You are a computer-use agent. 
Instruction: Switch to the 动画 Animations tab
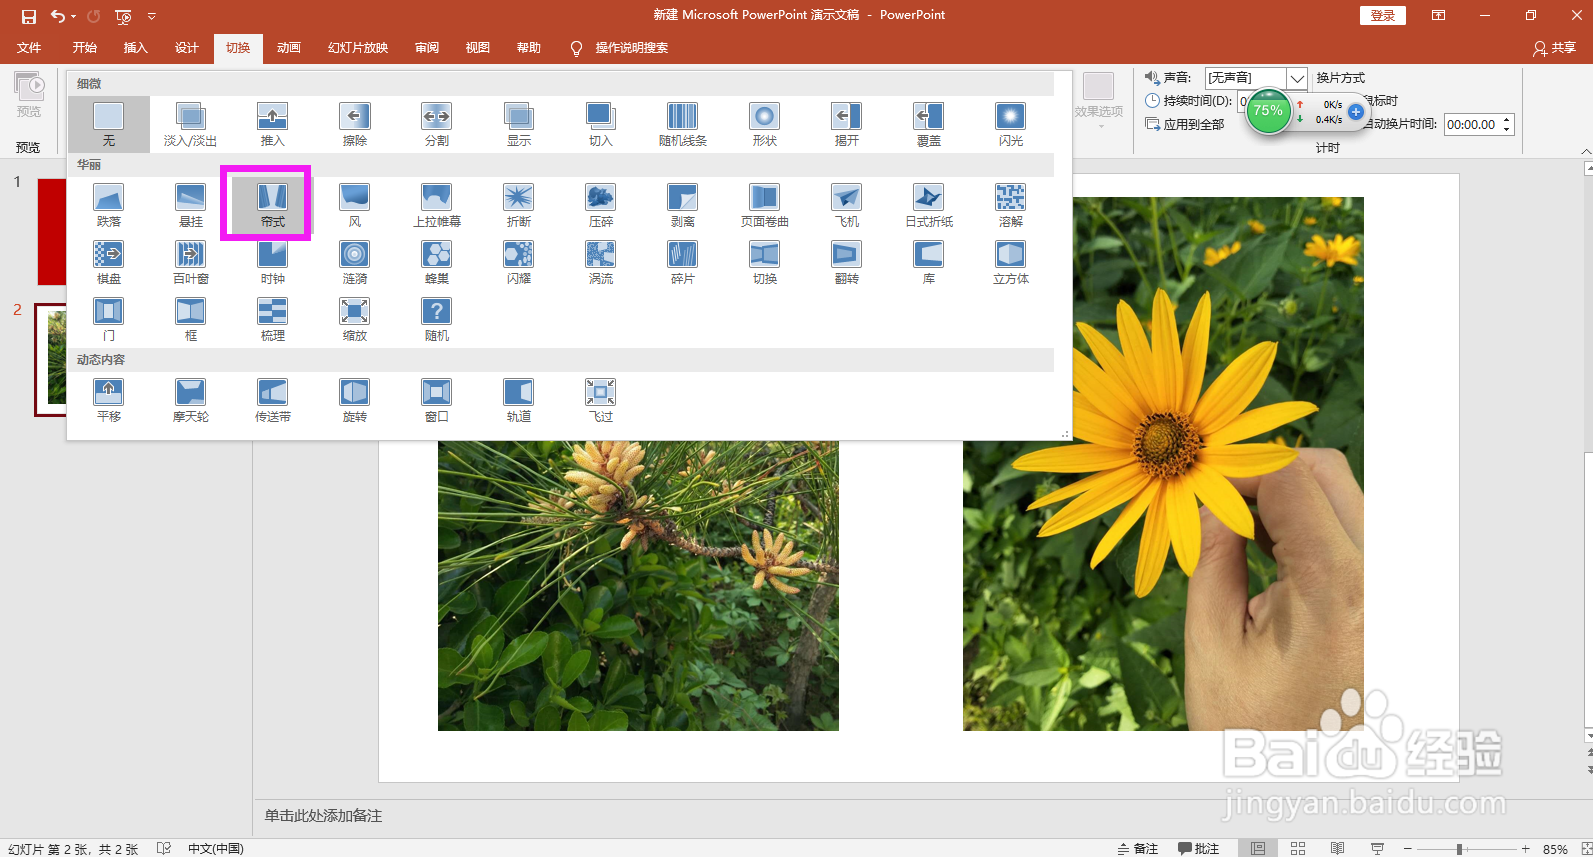point(289,48)
